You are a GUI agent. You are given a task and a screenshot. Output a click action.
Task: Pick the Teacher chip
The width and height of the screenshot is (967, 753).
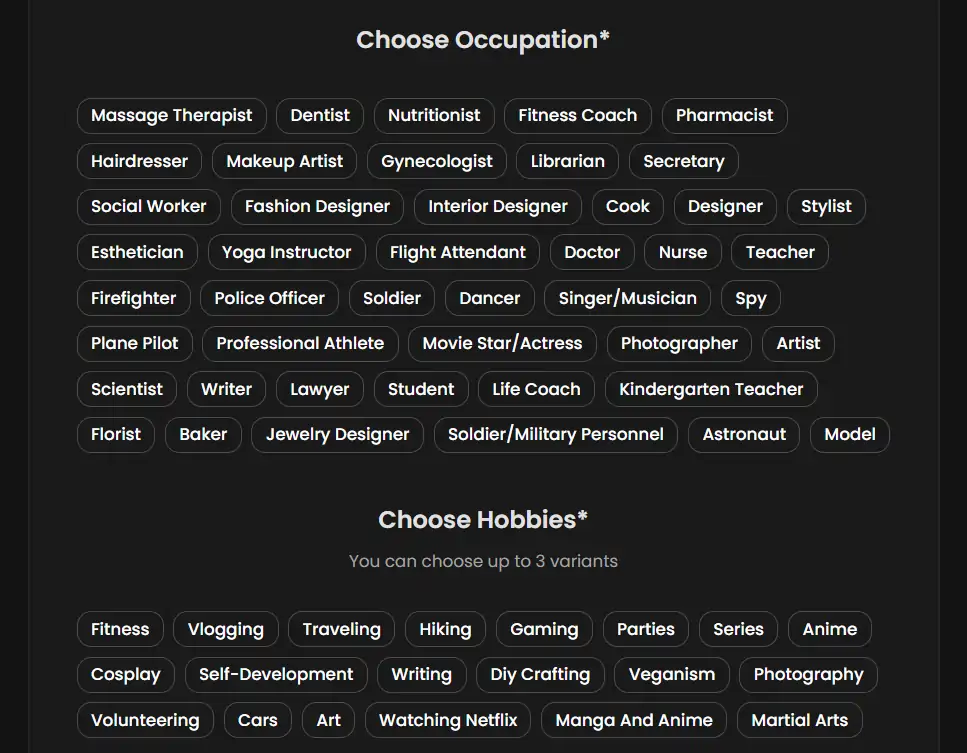780,252
